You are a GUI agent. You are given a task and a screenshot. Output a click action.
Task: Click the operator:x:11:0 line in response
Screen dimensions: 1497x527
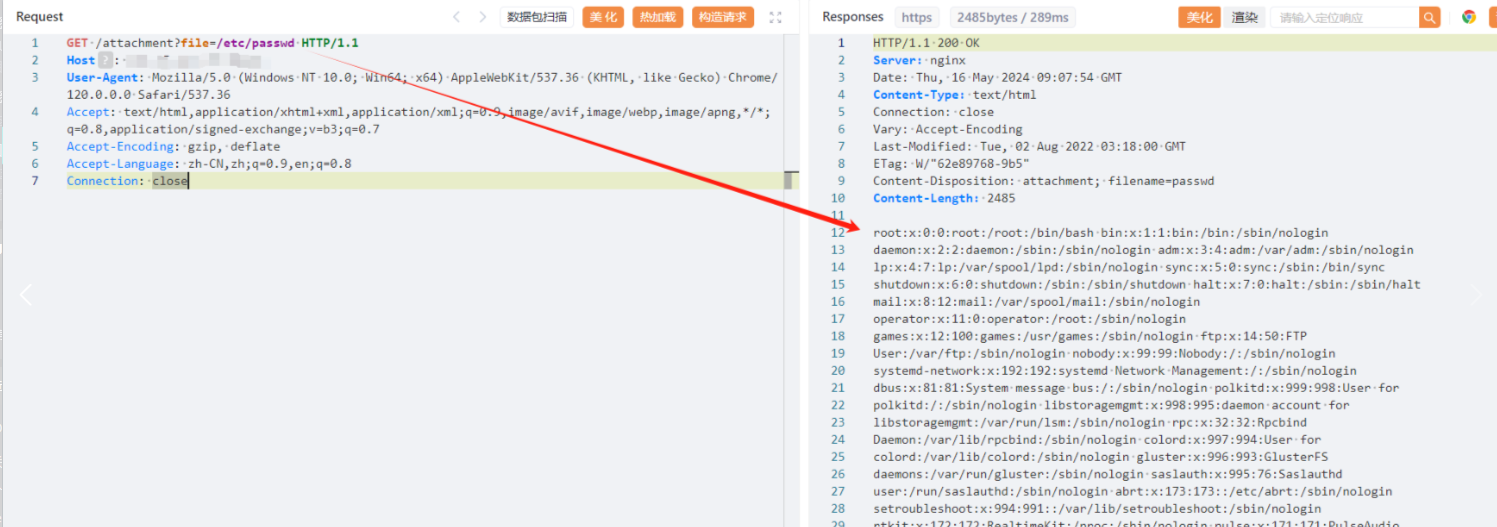pos(1029,318)
